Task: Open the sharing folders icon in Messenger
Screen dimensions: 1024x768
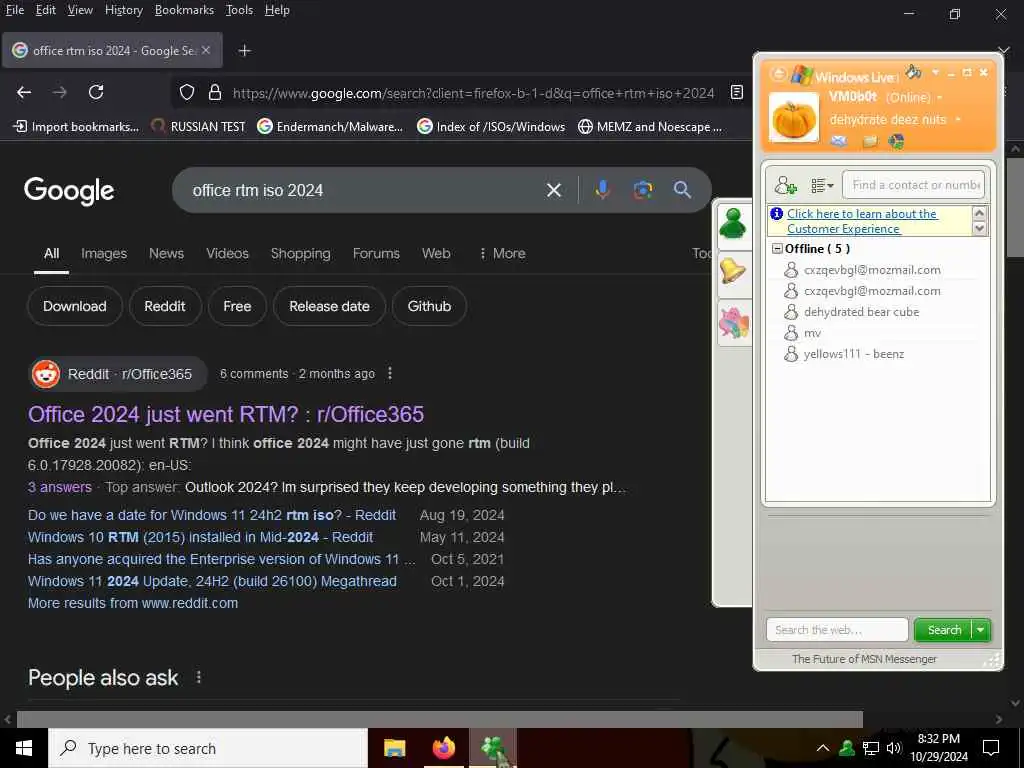Action: click(x=870, y=141)
